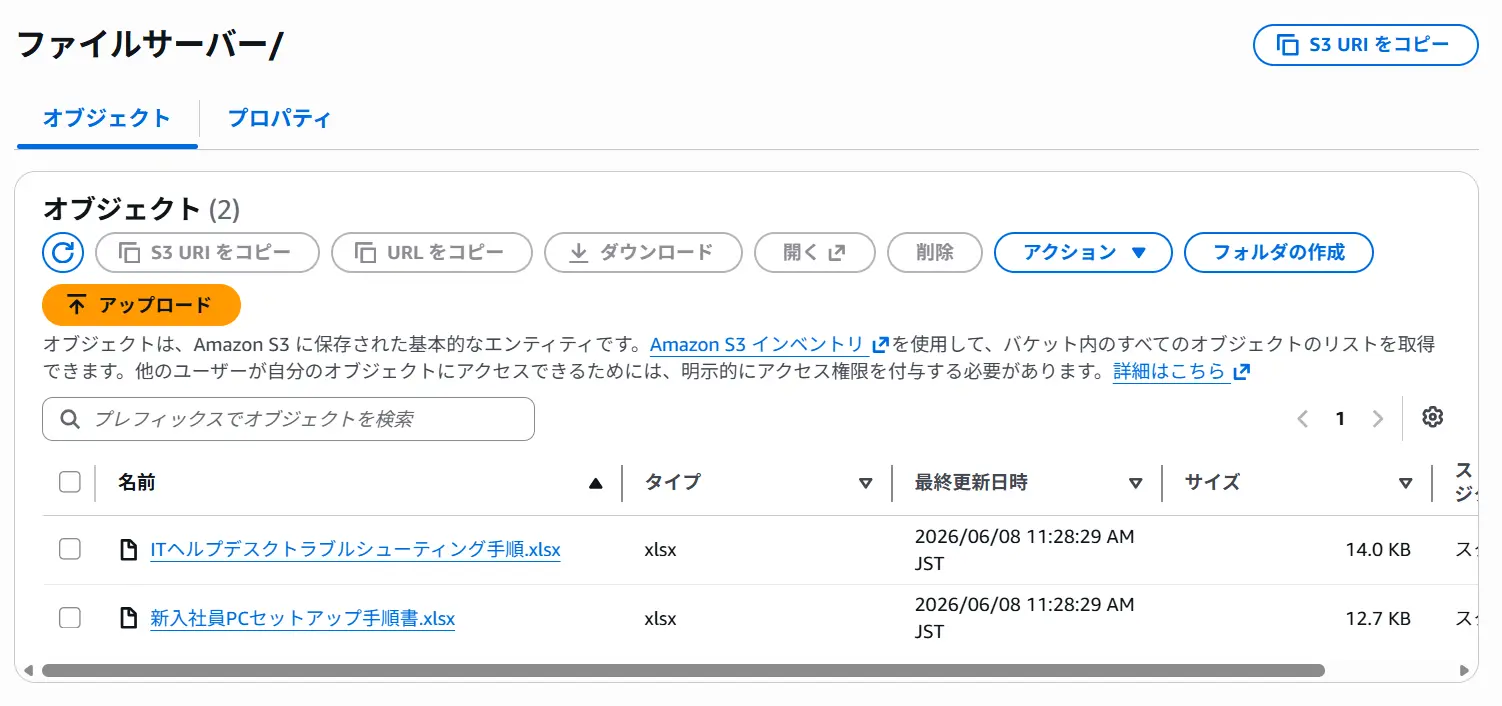Open the 詳細はこちら link
Viewport: 1502px width, 706px height.
[1169, 372]
